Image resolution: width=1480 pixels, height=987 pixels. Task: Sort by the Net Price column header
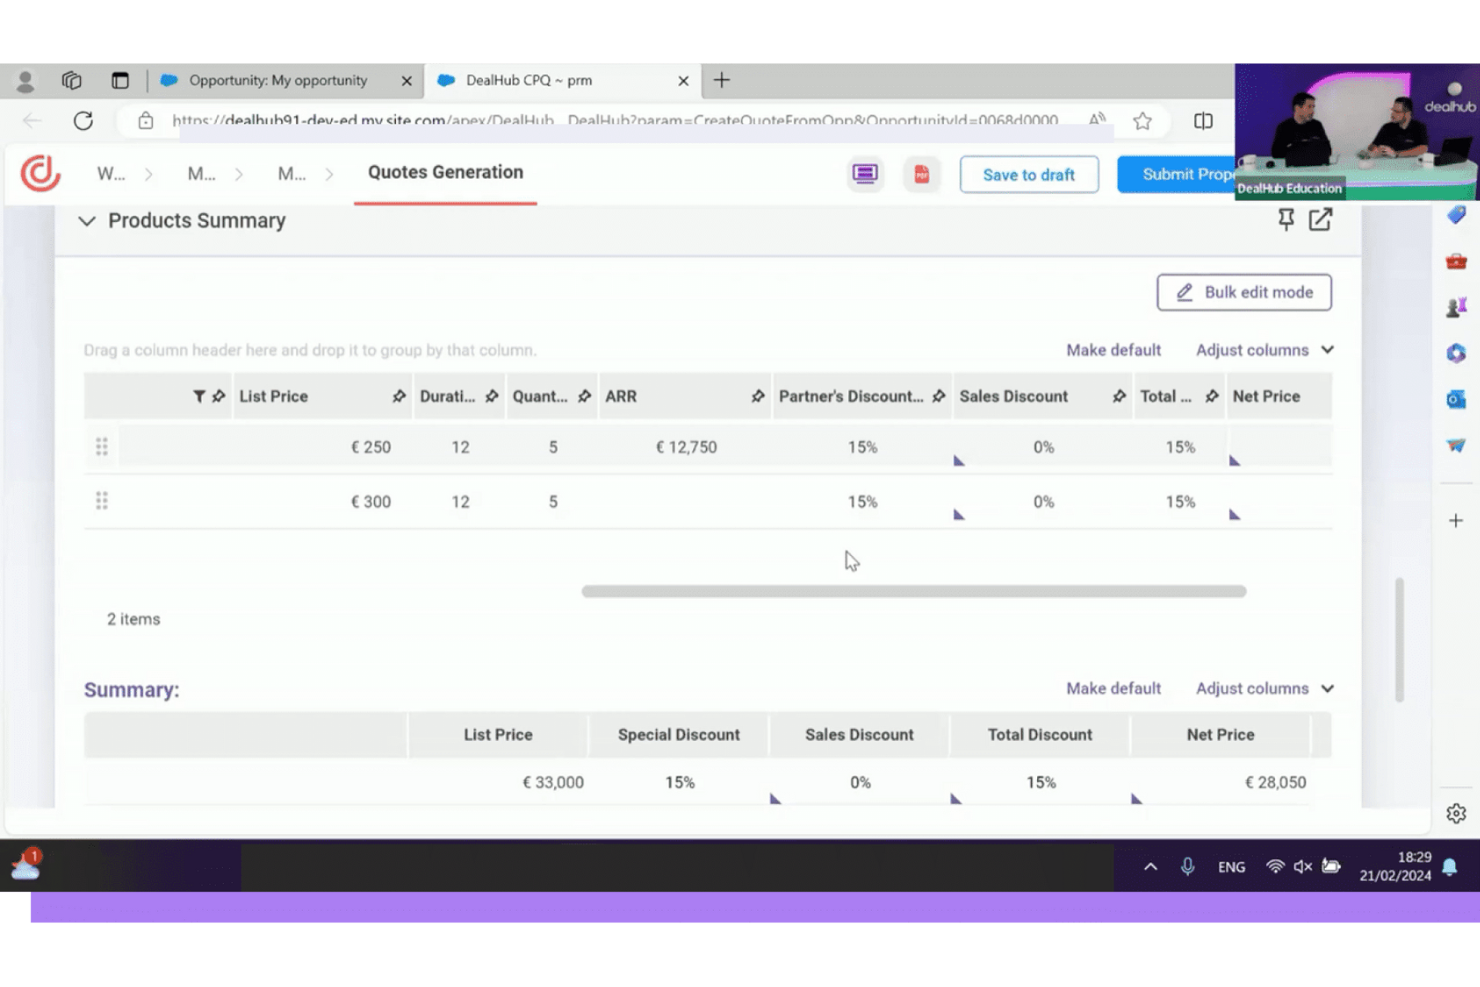[x=1266, y=397]
